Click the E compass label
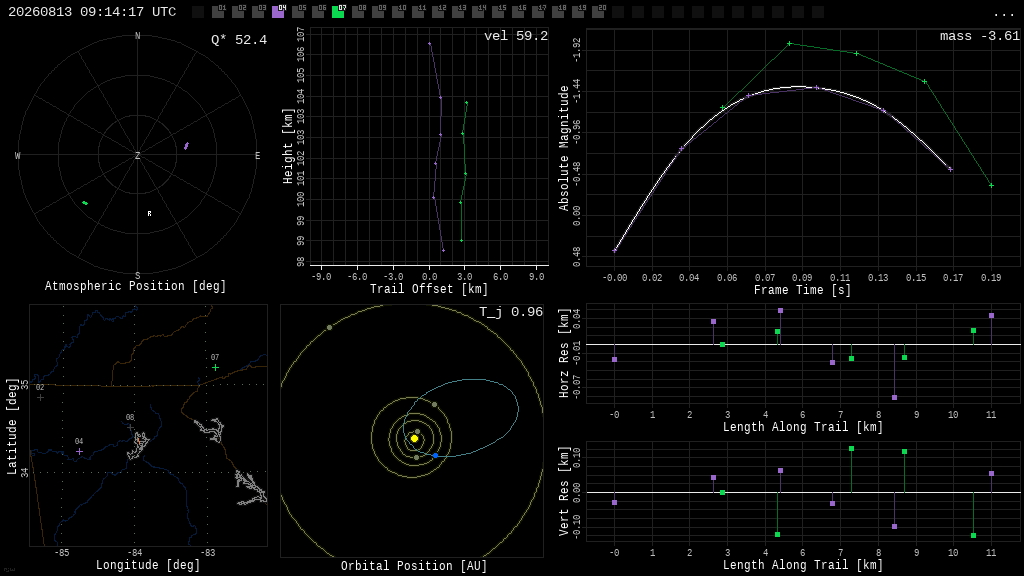The image size is (1024, 576). pyautogui.click(x=257, y=155)
